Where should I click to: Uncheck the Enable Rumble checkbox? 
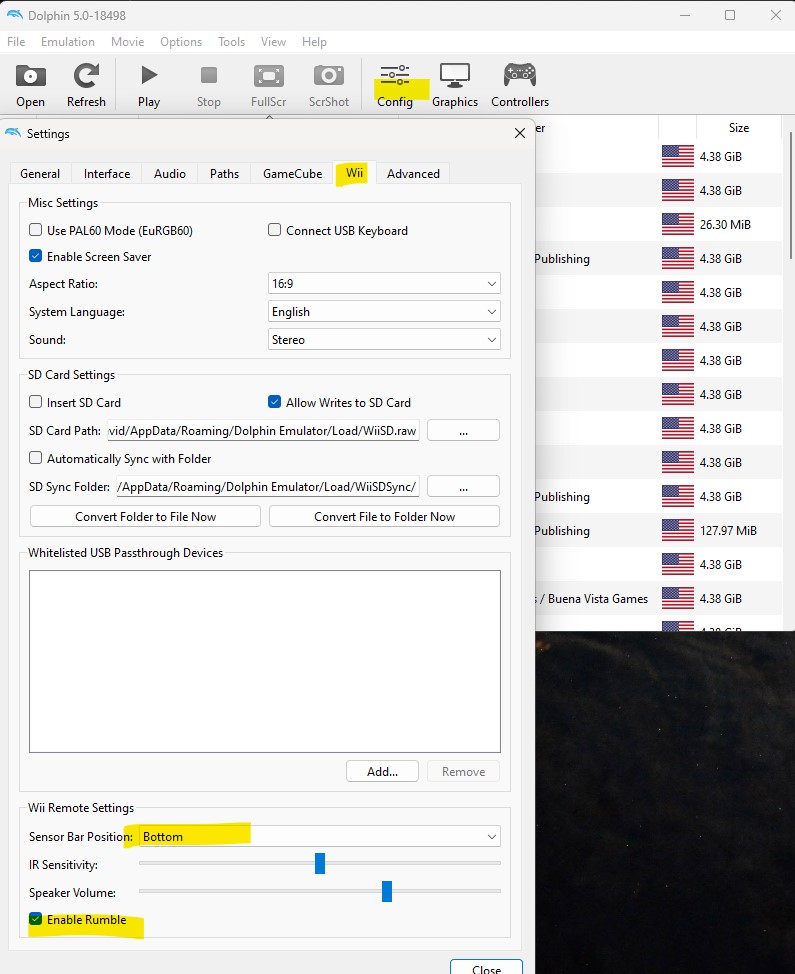35,919
